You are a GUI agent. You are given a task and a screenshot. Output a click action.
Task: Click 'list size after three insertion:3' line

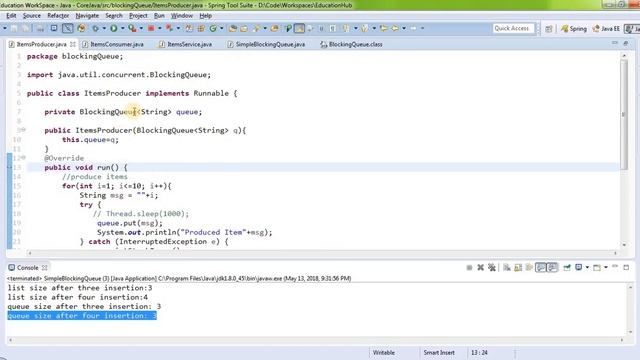pyautogui.click(x=80, y=288)
